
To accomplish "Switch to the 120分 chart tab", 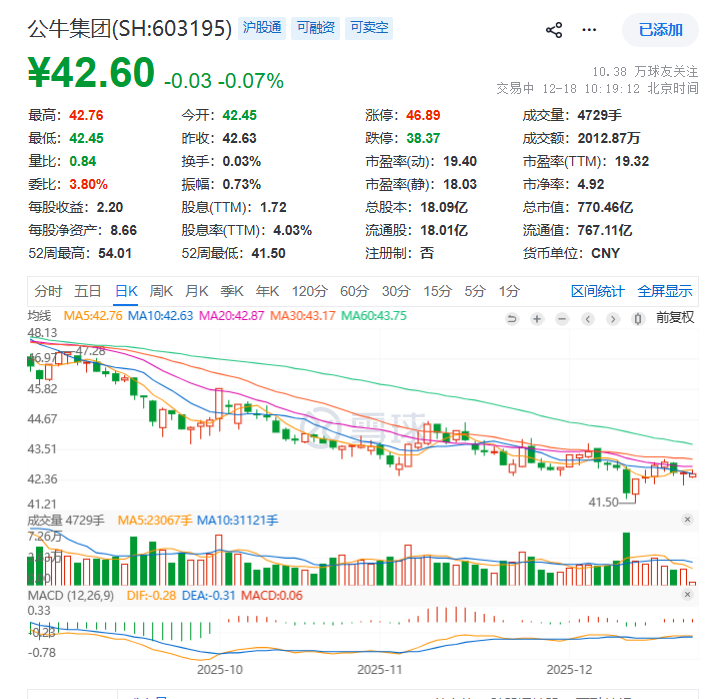I will point(310,291).
